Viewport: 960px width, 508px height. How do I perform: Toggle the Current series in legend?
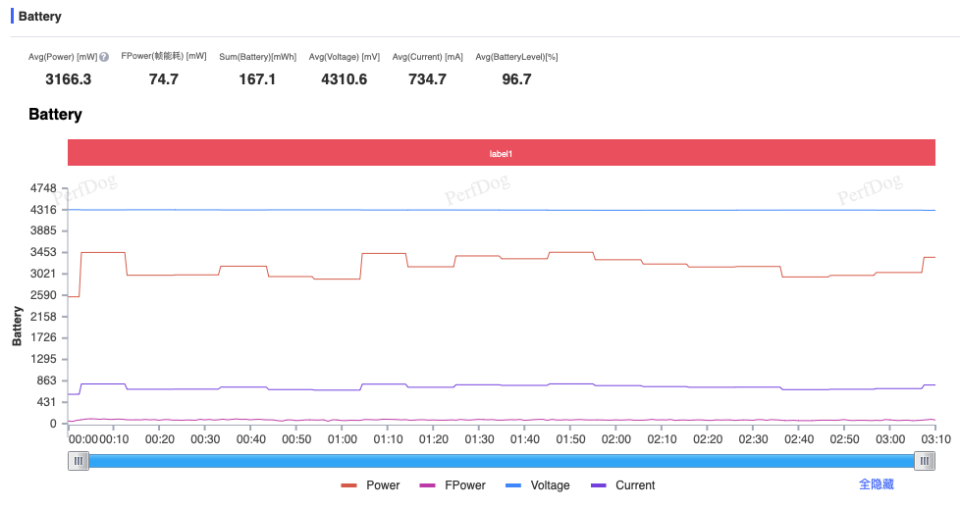point(623,485)
